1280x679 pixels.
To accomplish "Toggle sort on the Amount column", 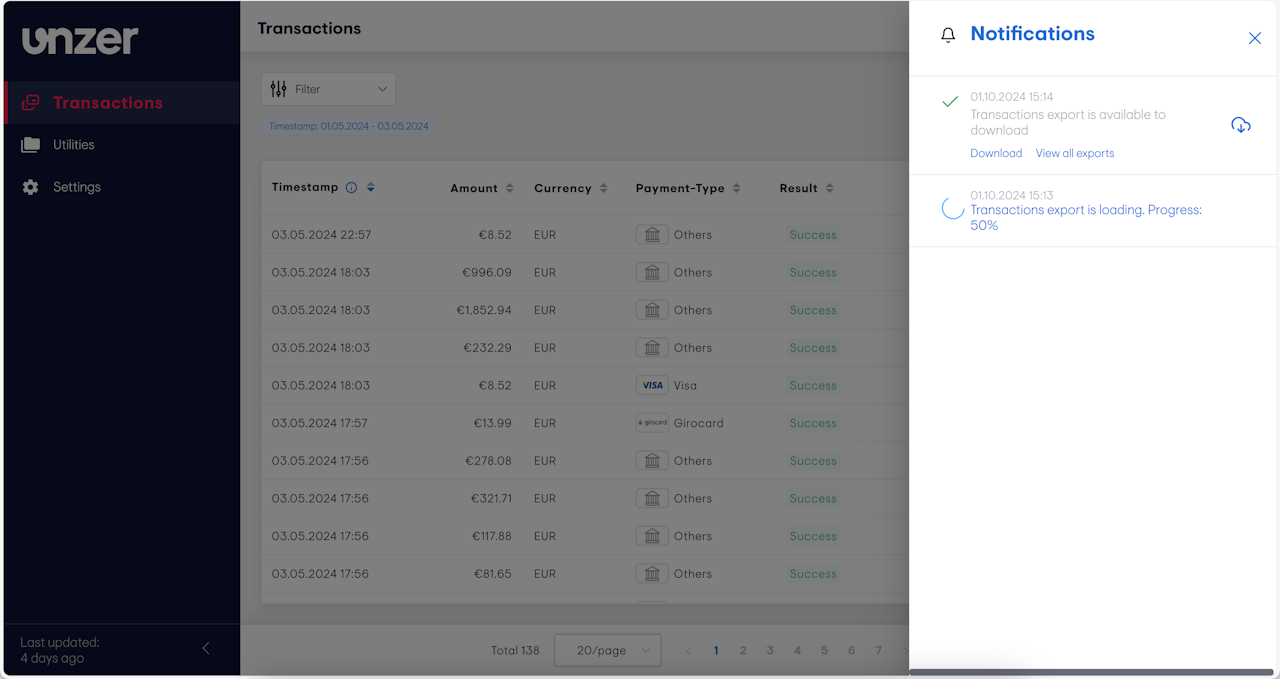I will click(x=509, y=188).
